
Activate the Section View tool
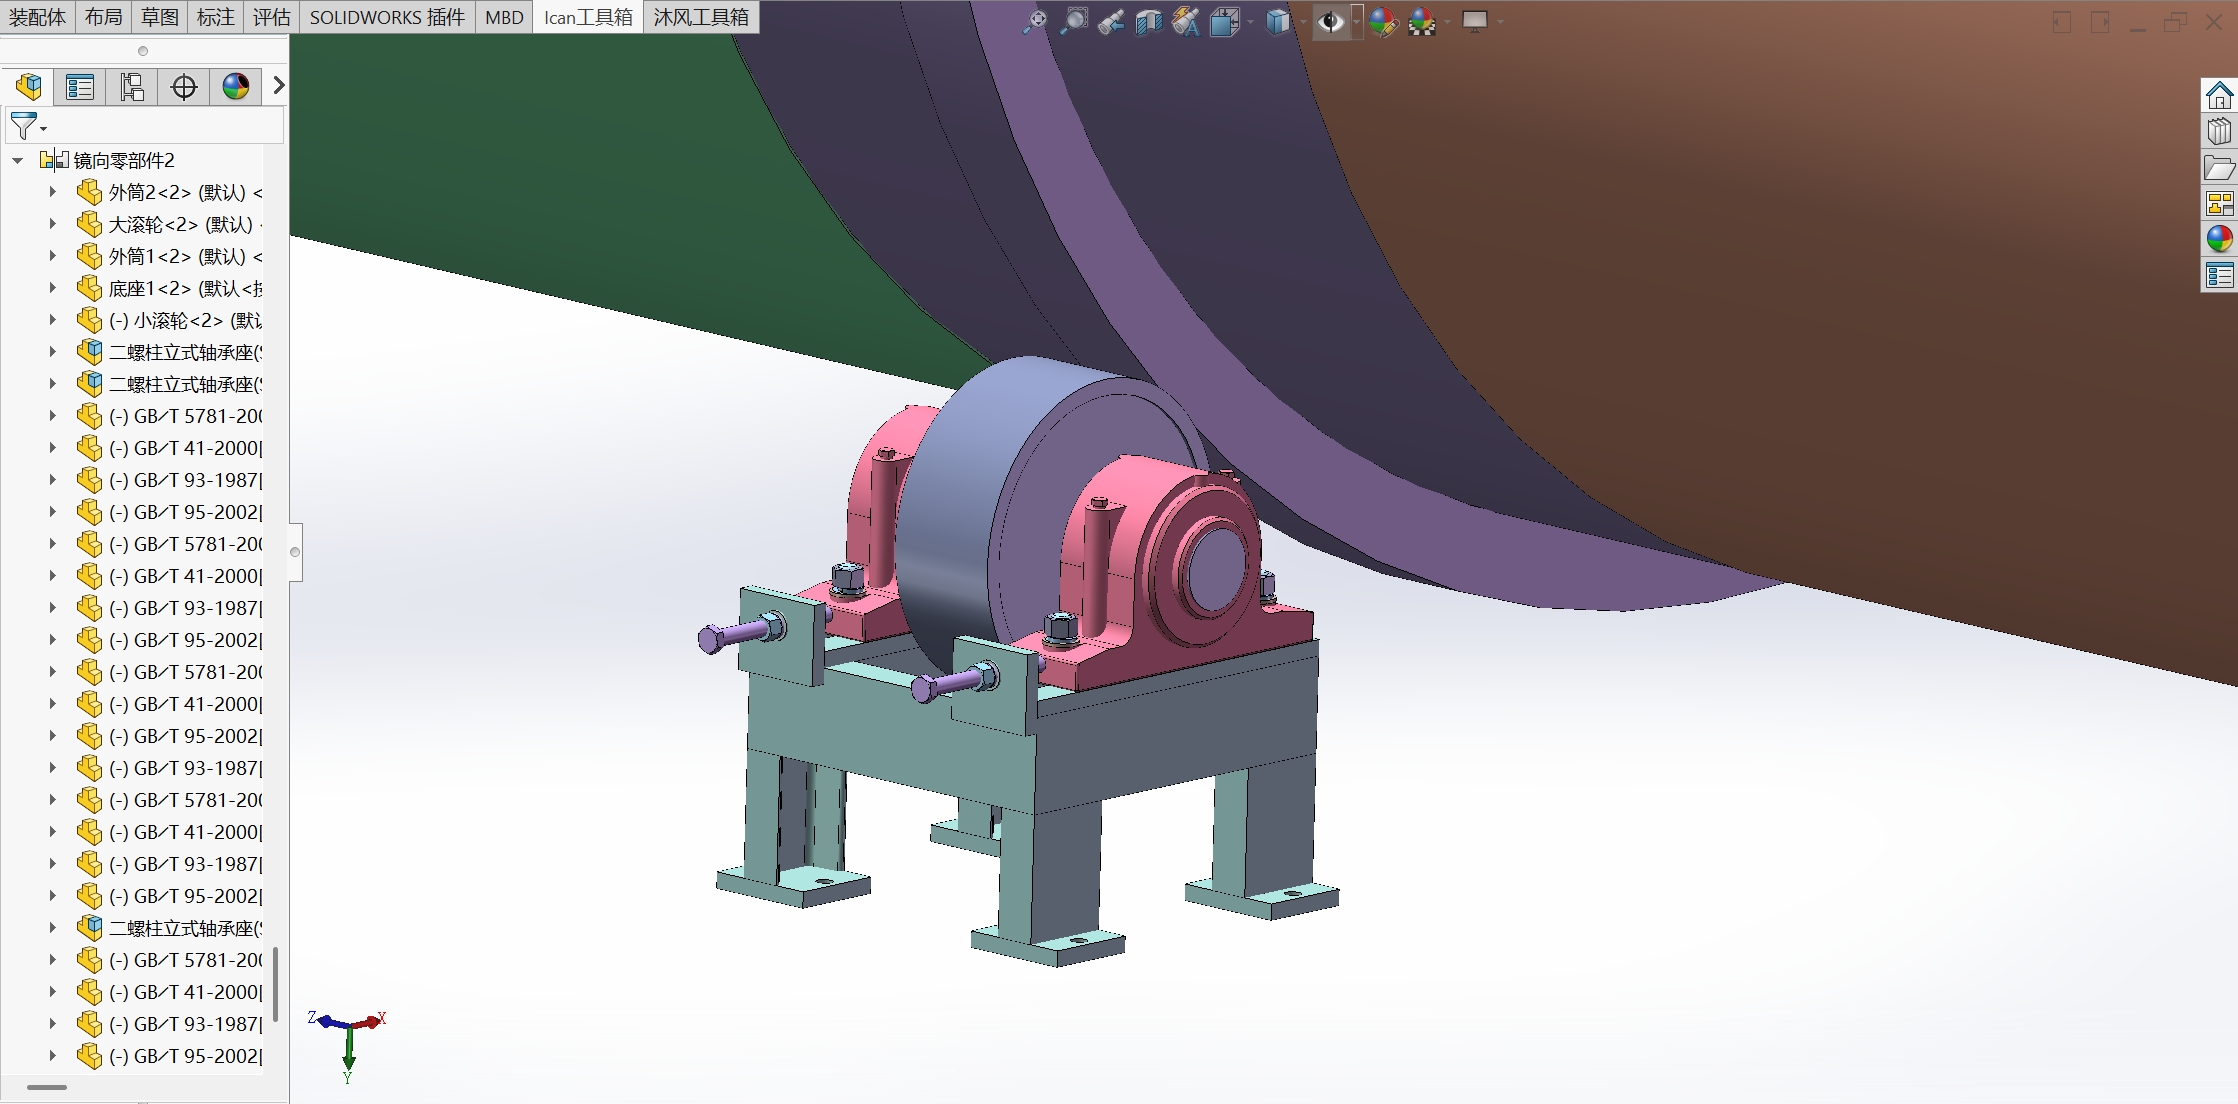[x=1149, y=21]
